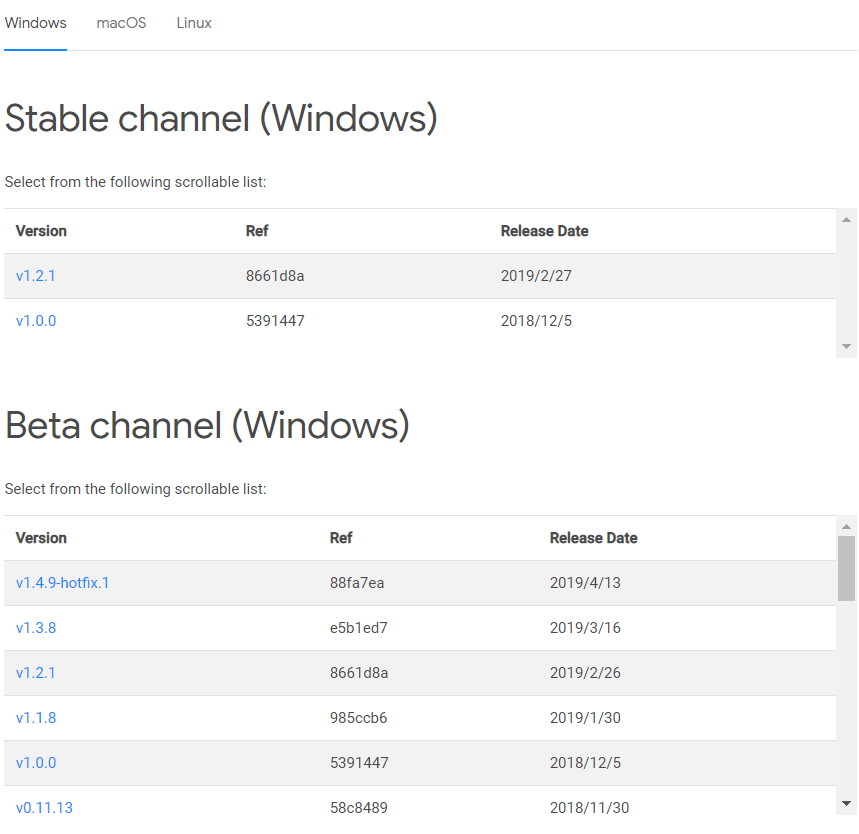
Task: Click beta list scrollbar down arrow
Action: 846,803
